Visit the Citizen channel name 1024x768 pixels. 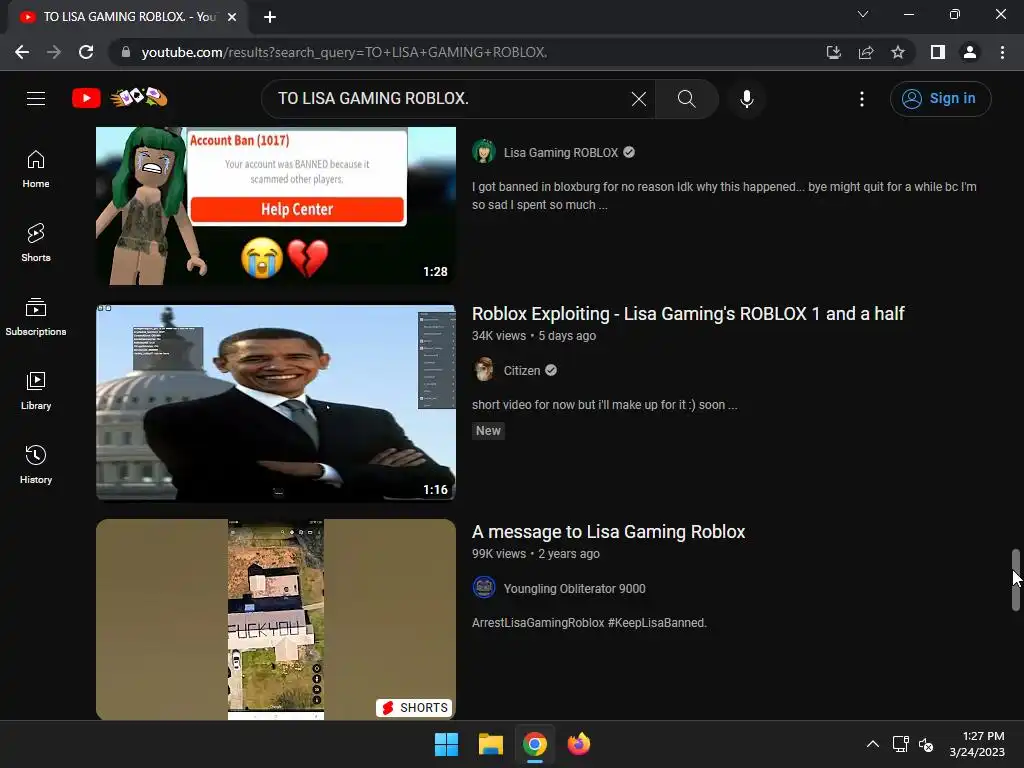coord(522,370)
